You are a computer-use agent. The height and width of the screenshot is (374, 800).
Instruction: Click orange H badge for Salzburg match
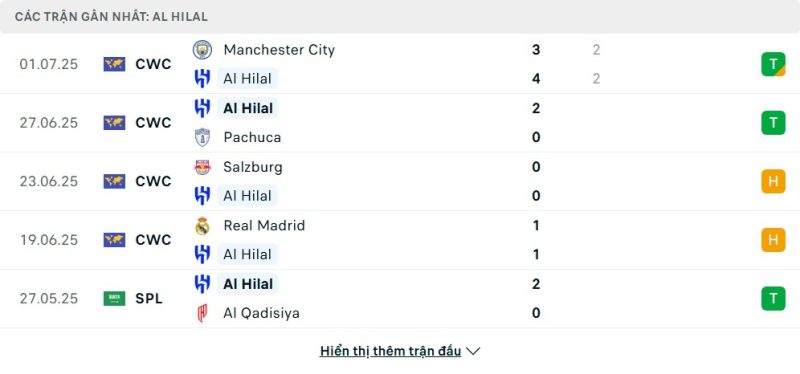click(x=773, y=181)
